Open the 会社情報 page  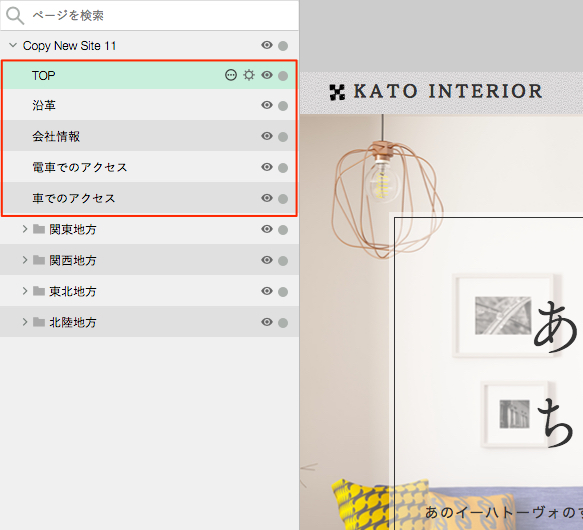[x=149, y=136]
